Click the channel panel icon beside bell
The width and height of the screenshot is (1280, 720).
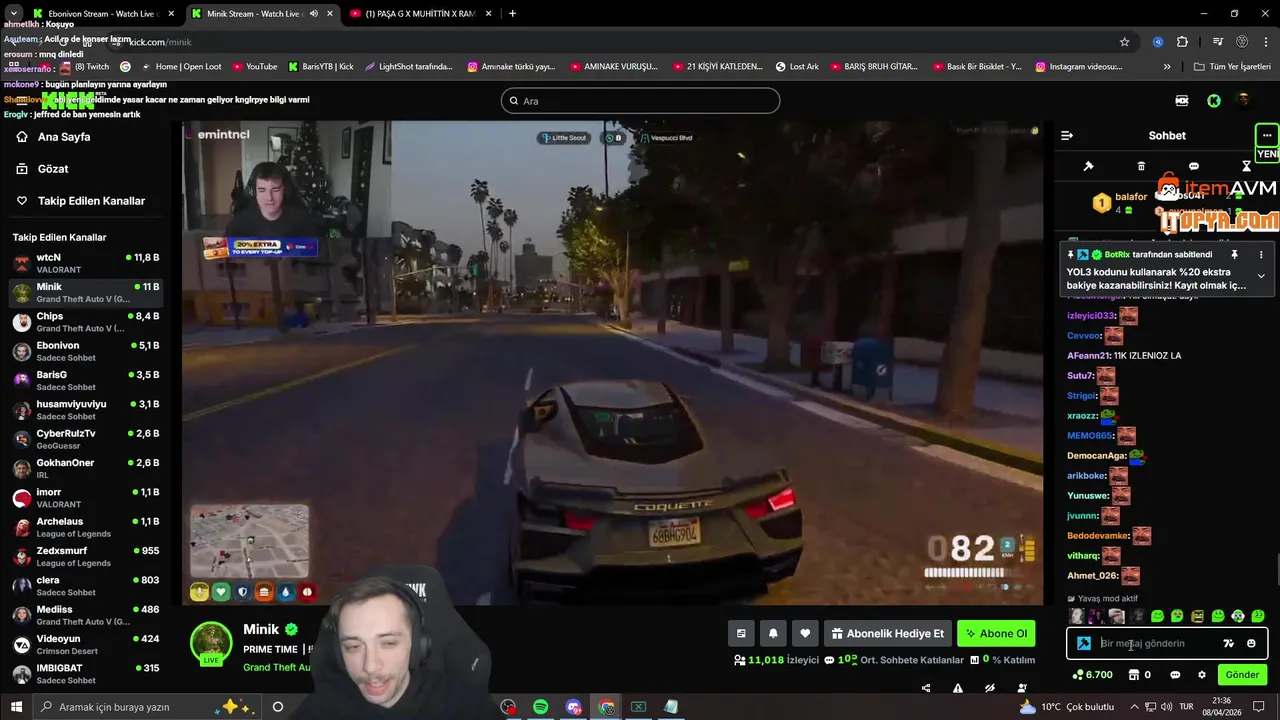coord(741,633)
